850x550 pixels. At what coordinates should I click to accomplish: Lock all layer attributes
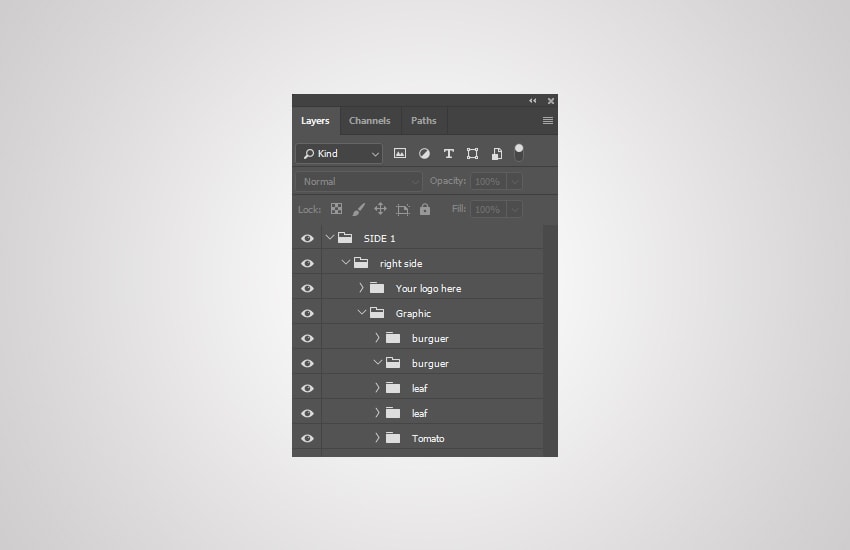tap(425, 209)
